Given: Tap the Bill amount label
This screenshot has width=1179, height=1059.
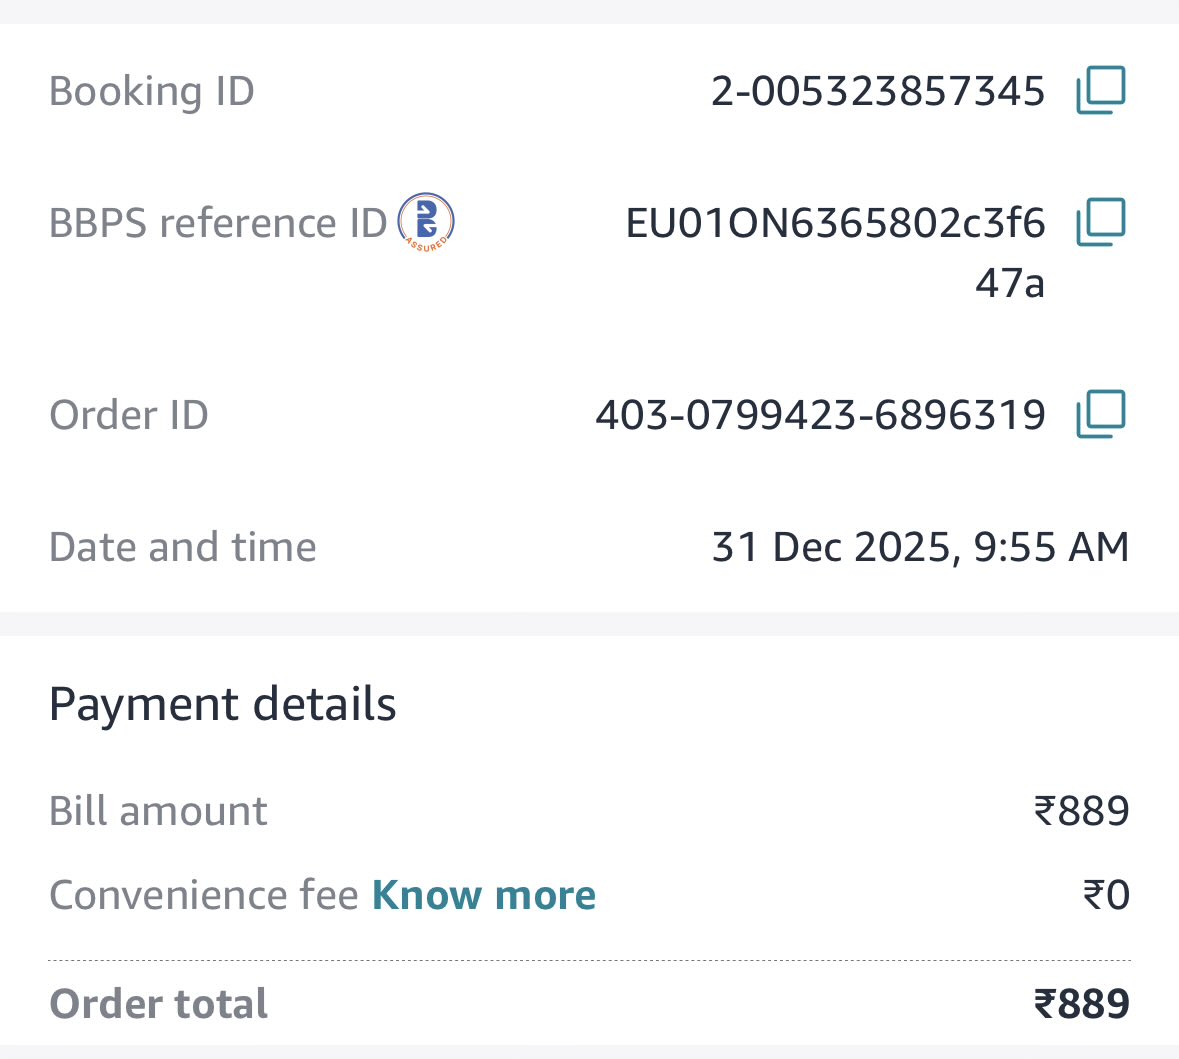Looking at the screenshot, I should coord(158,811).
